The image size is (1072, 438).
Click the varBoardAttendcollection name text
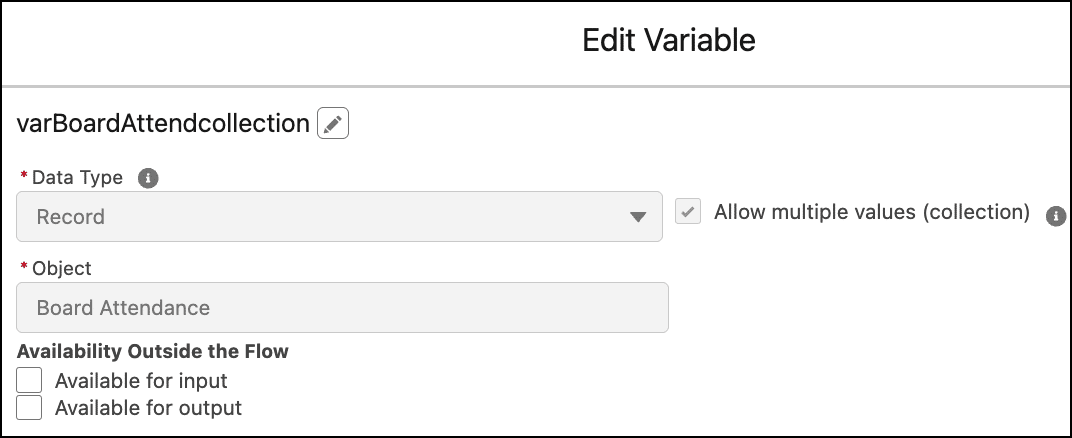pyautogui.click(x=163, y=124)
